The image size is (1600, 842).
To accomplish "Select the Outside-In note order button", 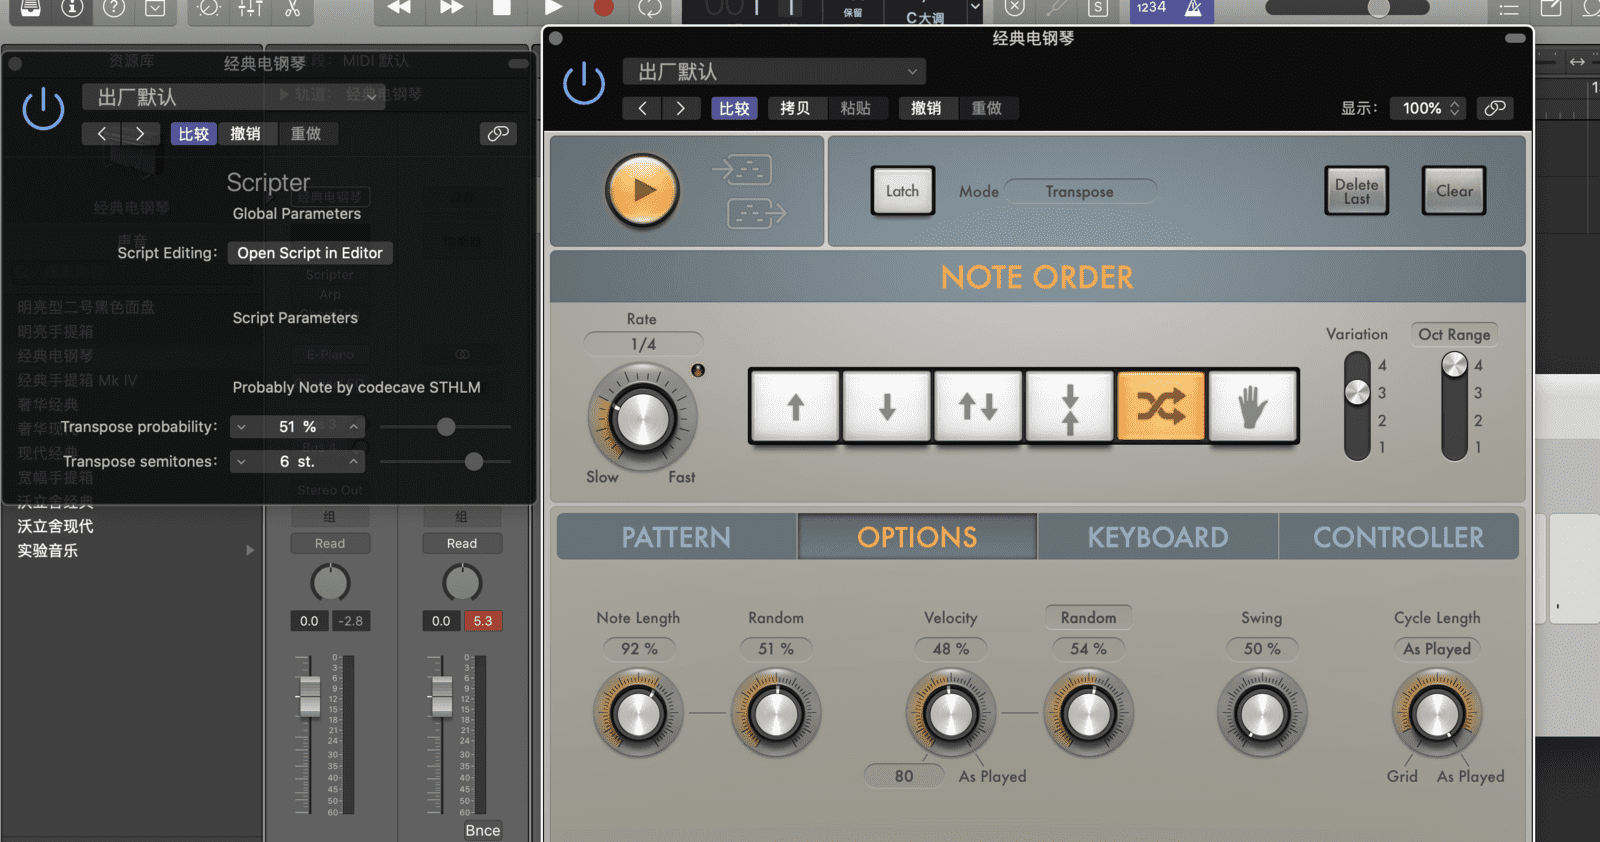I will [1070, 406].
